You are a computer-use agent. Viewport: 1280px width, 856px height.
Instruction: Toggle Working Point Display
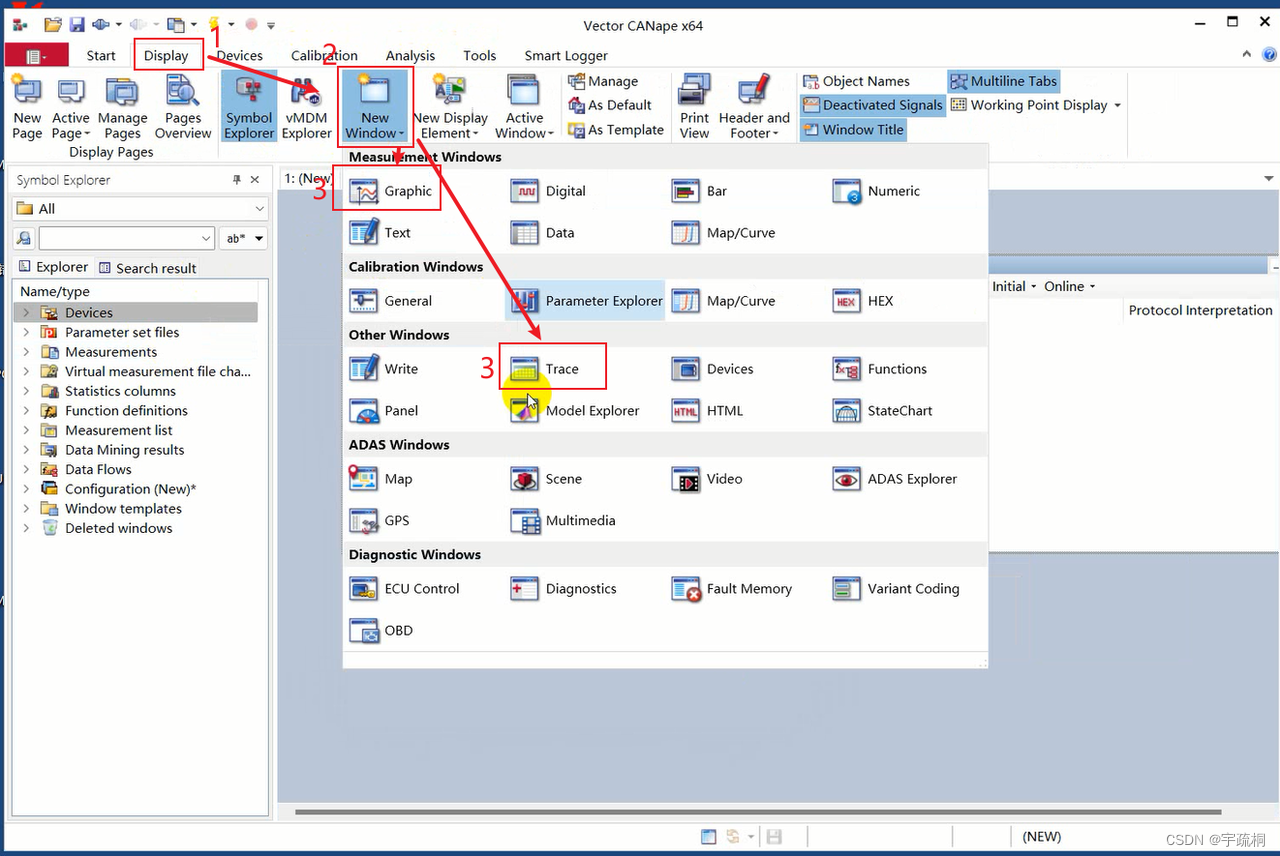[1035, 105]
